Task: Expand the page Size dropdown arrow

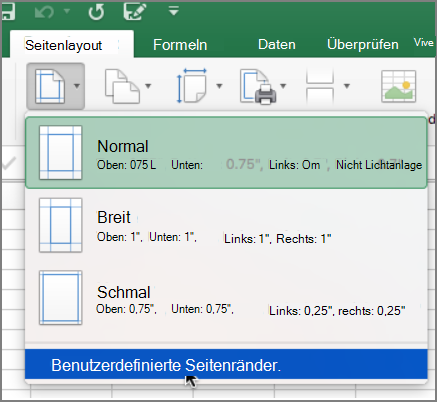Action: pos(219,86)
